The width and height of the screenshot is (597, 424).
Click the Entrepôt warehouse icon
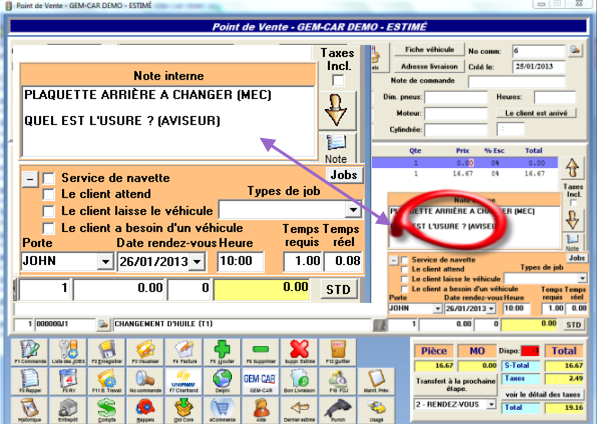[x=68, y=410]
